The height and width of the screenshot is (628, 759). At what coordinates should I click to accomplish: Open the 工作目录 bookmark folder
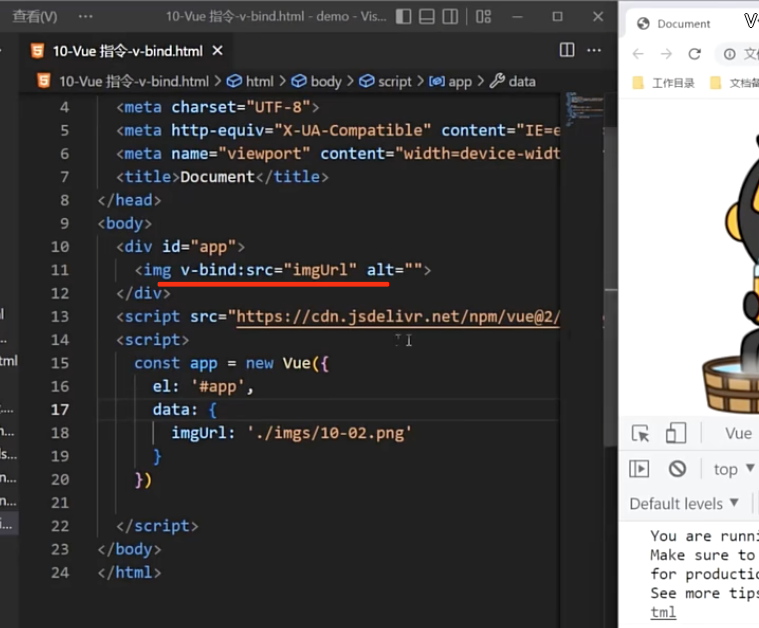(664, 83)
